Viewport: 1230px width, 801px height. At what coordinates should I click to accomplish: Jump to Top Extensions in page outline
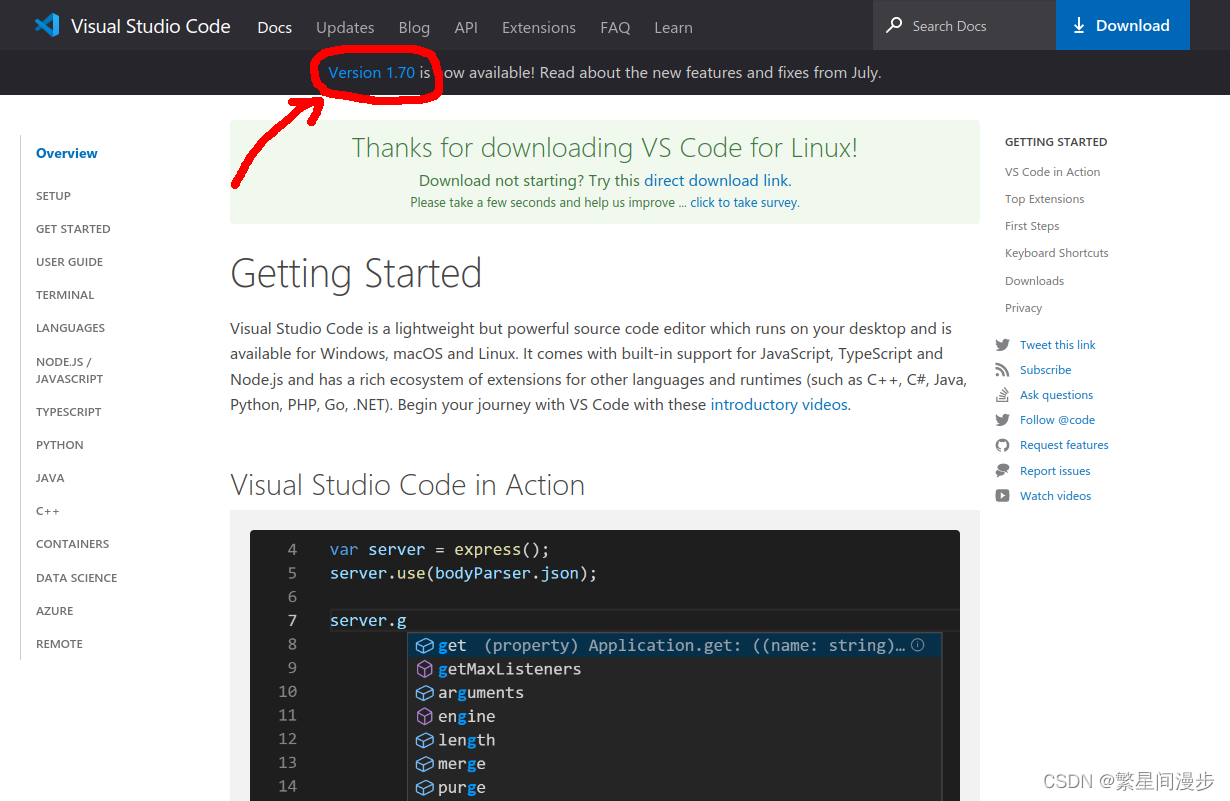tap(1045, 199)
